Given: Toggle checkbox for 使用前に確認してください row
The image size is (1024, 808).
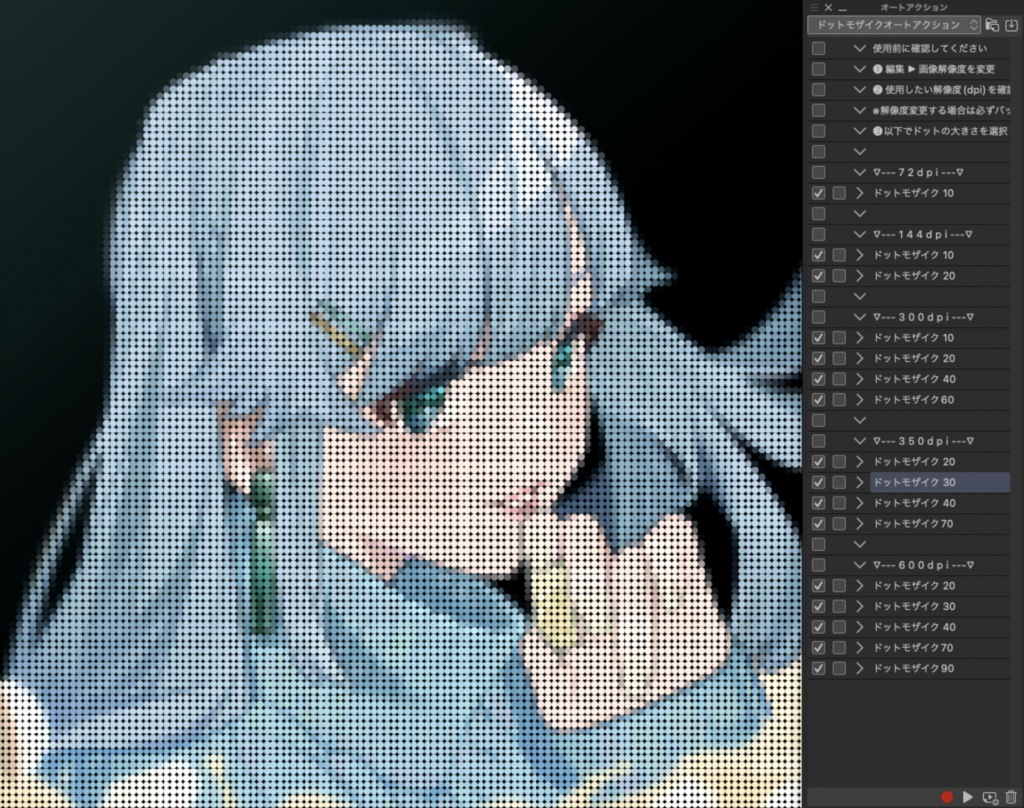Looking at the screenshot, I should pyautogui.click(x=818, y=48).
